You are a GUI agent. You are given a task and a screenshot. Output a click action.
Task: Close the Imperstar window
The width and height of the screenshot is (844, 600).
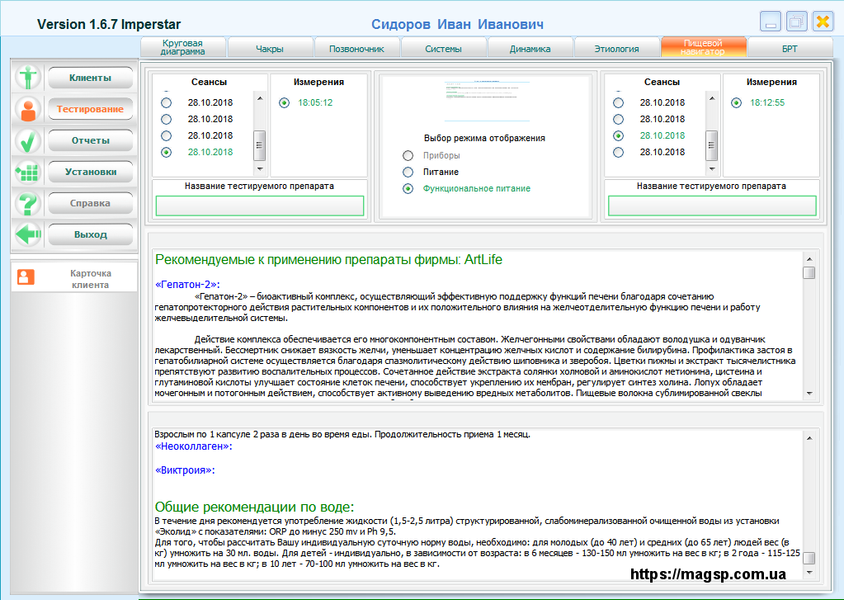click(823, 22)
